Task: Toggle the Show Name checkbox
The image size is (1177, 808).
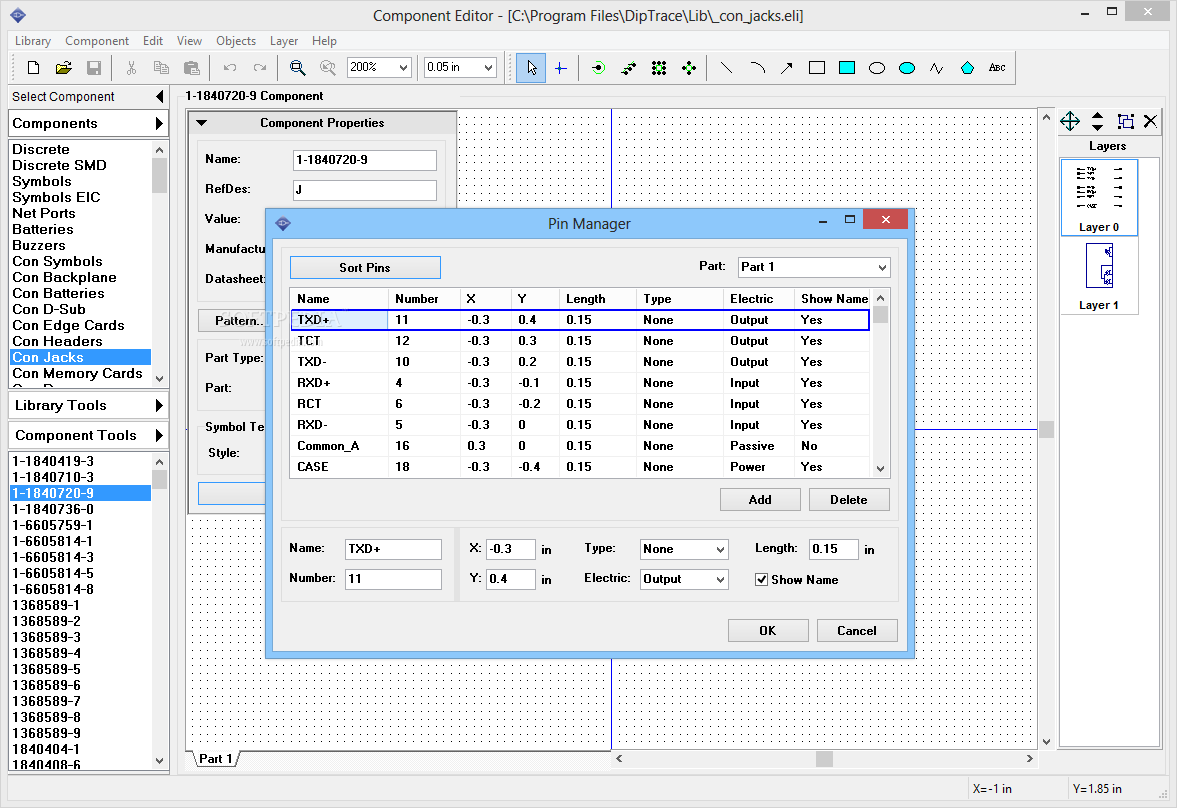Action: (761, 580)
